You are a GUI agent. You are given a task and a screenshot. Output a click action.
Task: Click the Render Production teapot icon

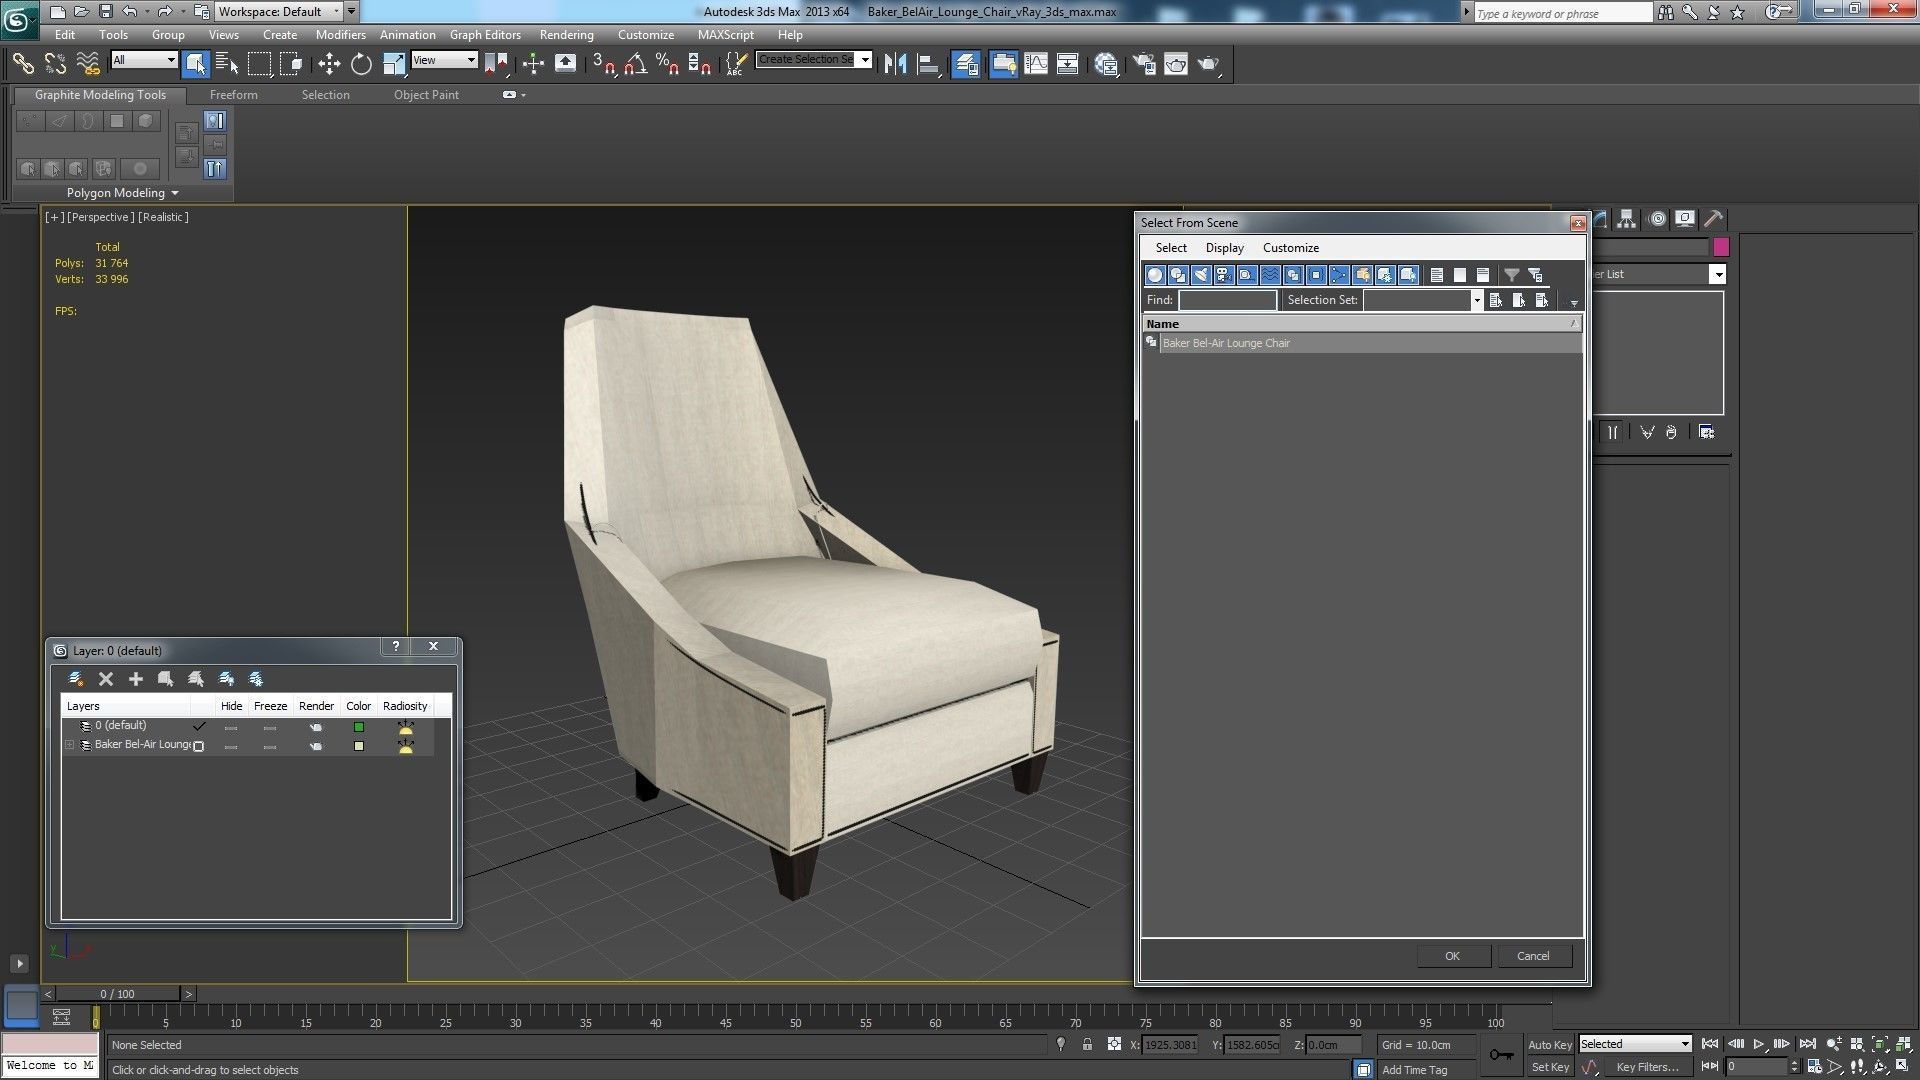coord(1209,64)
